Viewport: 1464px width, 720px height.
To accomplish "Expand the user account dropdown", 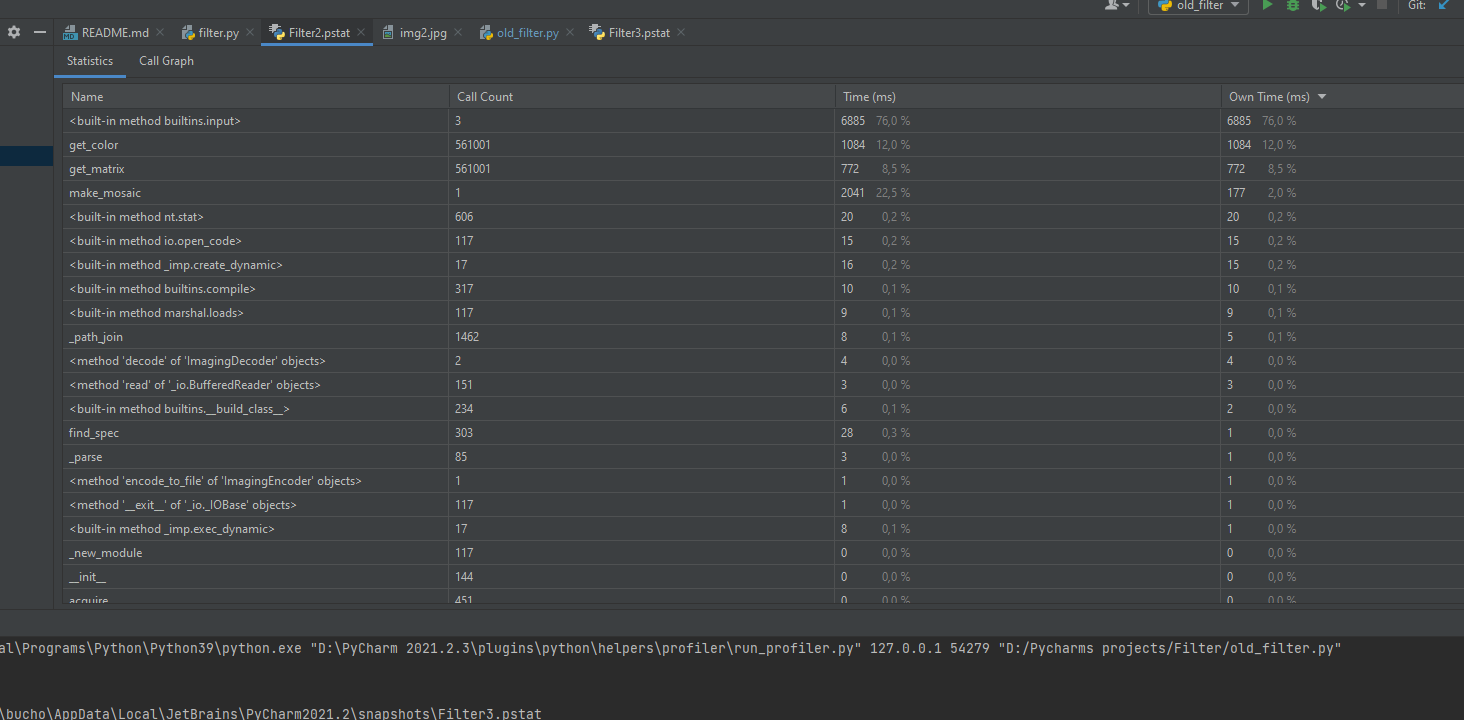I will [x=1117, y=5].
